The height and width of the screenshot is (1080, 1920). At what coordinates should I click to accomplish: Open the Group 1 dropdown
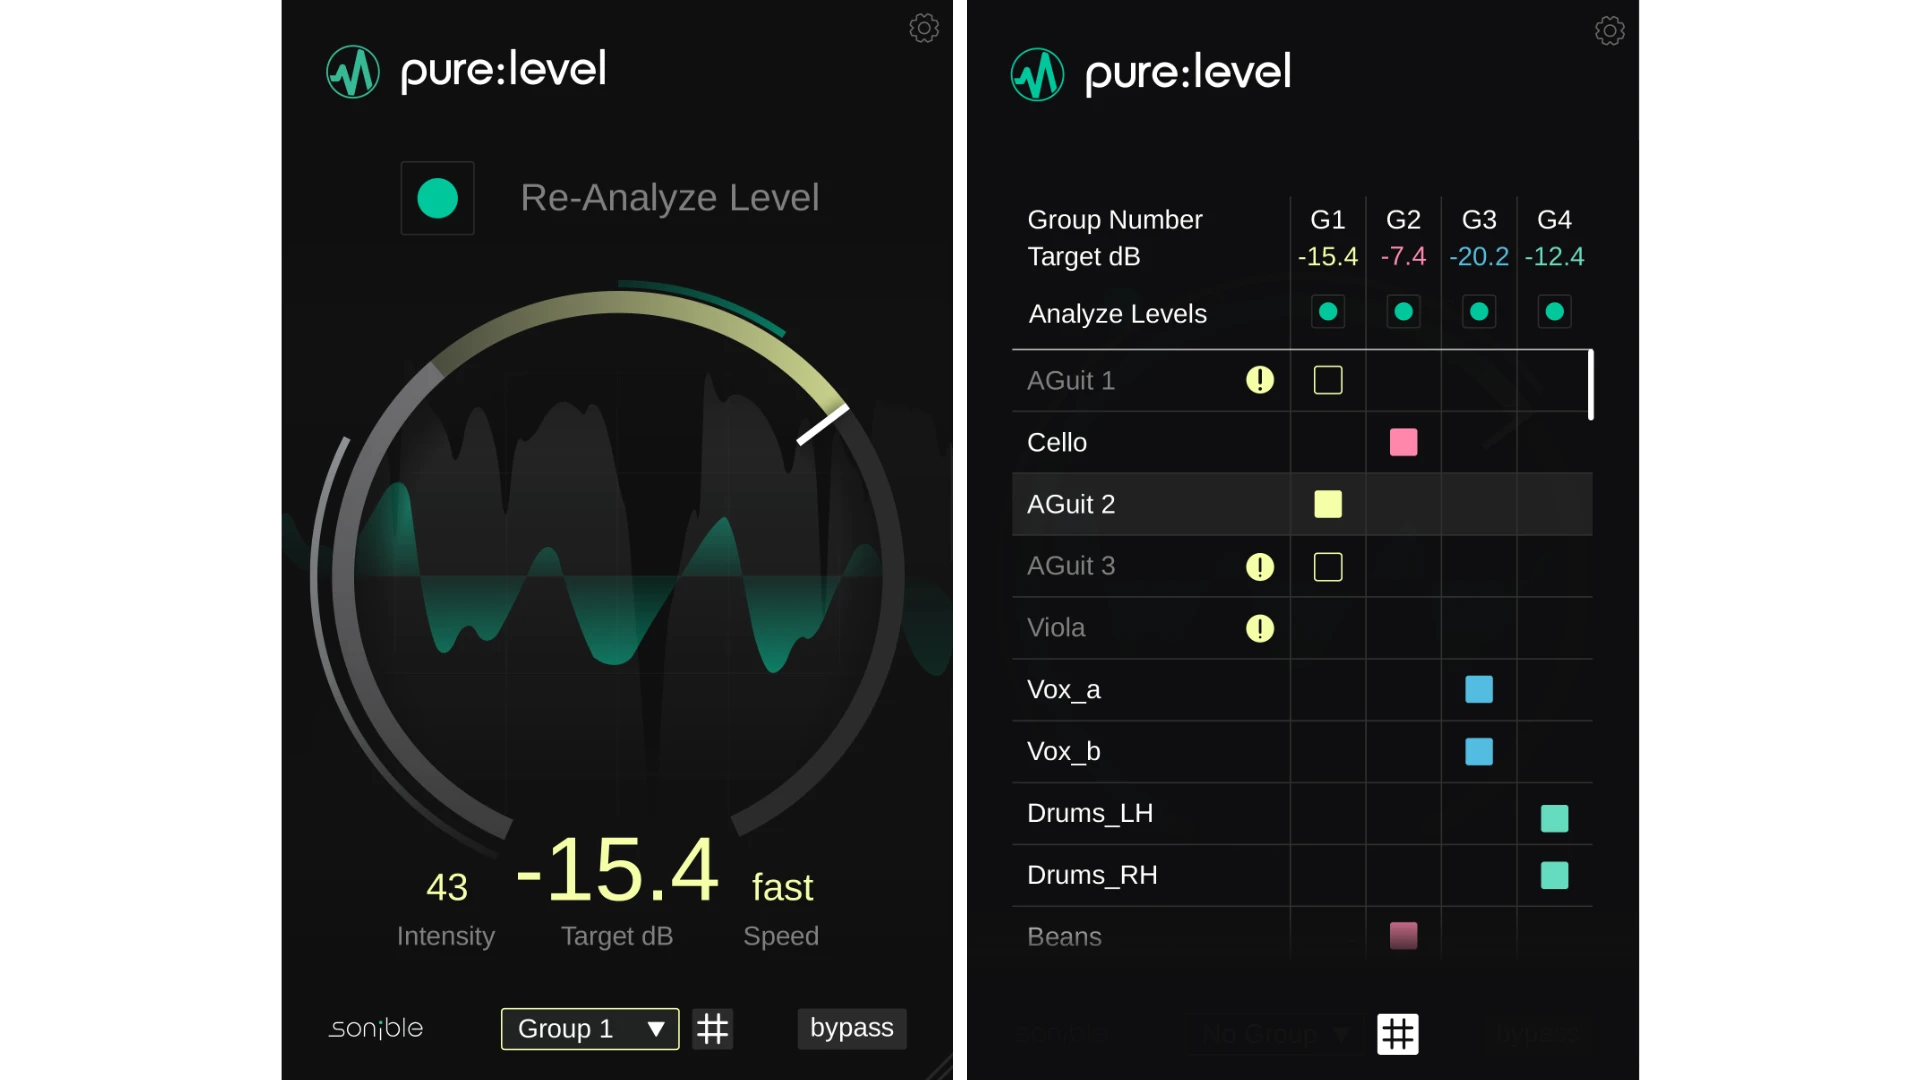(x=589, y=1028)
